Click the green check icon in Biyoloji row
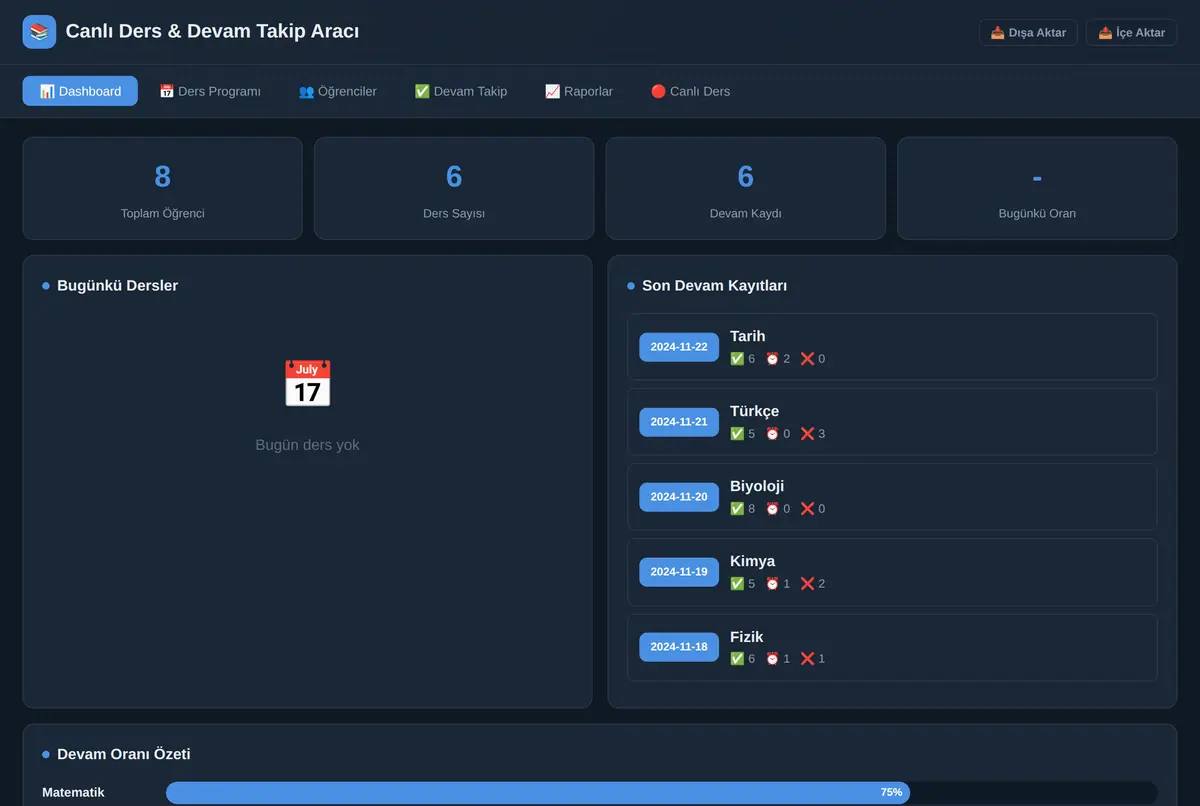This screenshot has height=806, width=1200. [x=737, y=509]
